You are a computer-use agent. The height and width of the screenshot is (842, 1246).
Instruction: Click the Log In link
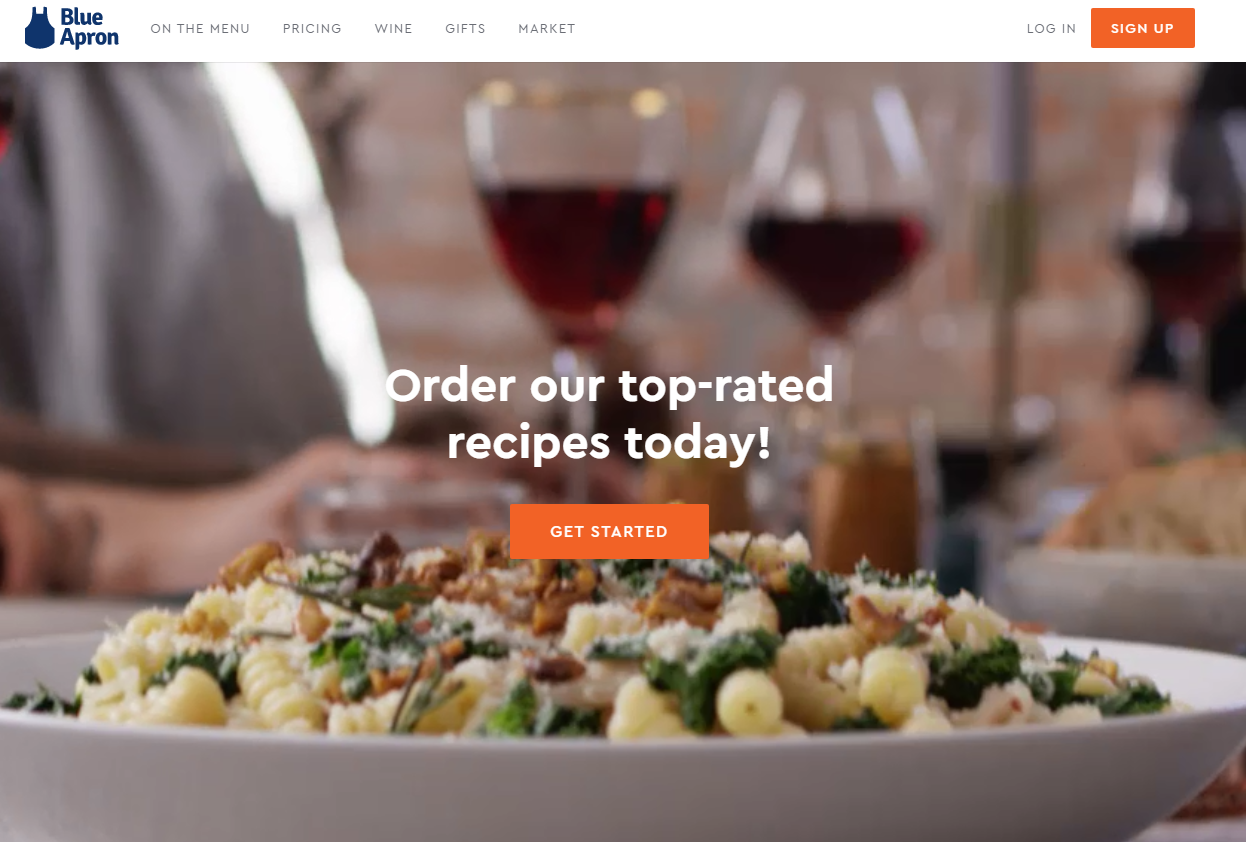tap(1051, 29)
